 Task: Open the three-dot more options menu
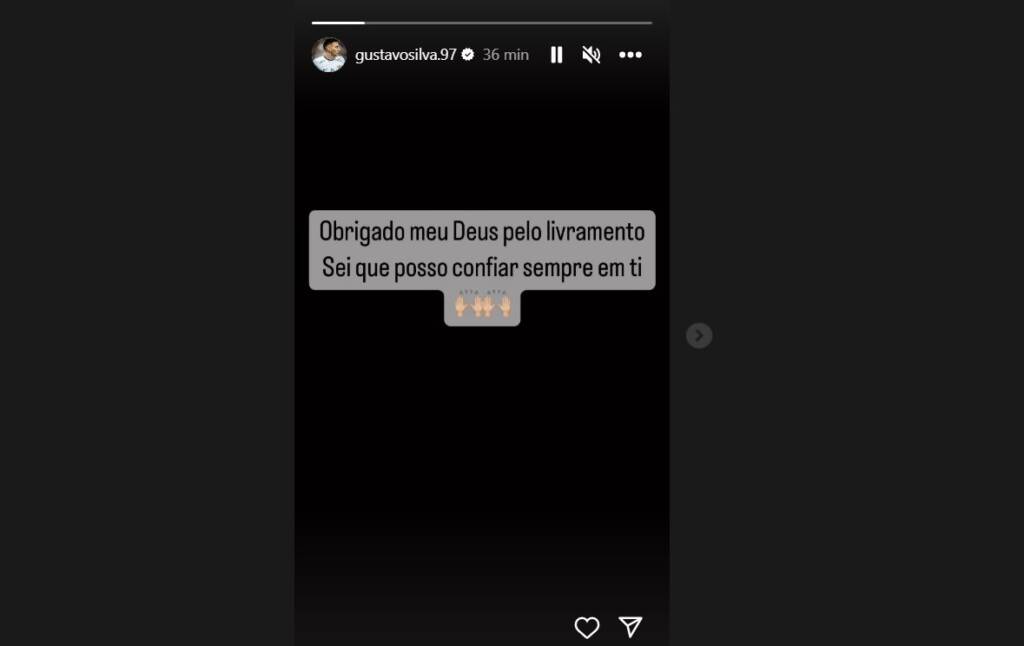point(630,55)
